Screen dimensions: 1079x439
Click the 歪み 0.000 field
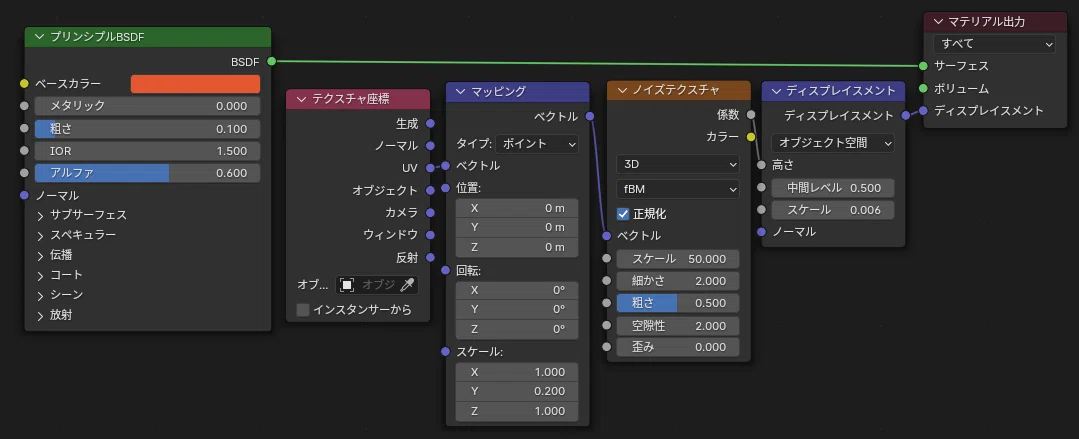click(x=678, y=347)
